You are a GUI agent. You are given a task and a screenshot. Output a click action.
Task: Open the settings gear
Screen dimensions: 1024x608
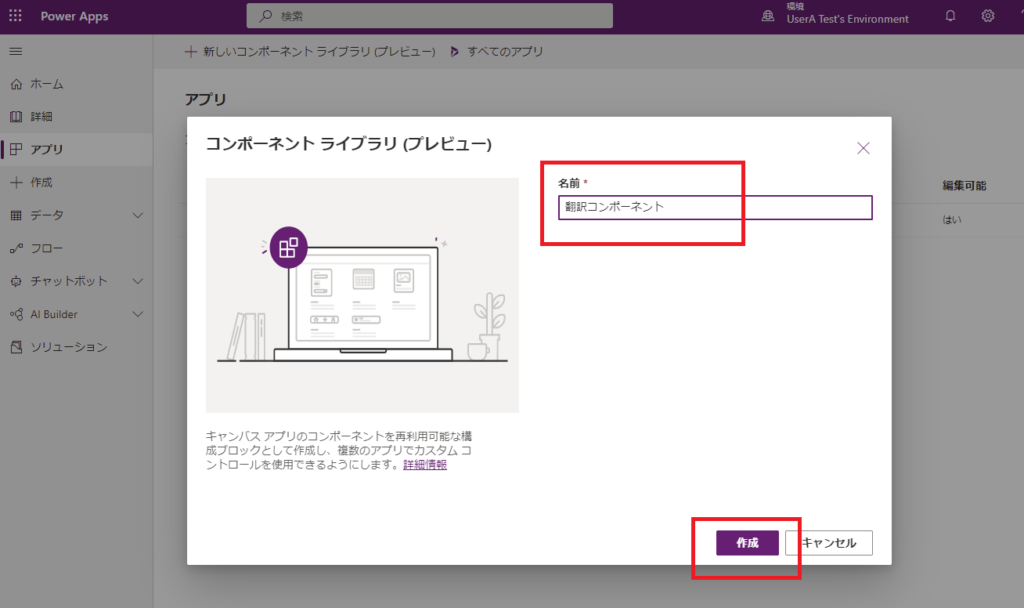coord(987,16)
